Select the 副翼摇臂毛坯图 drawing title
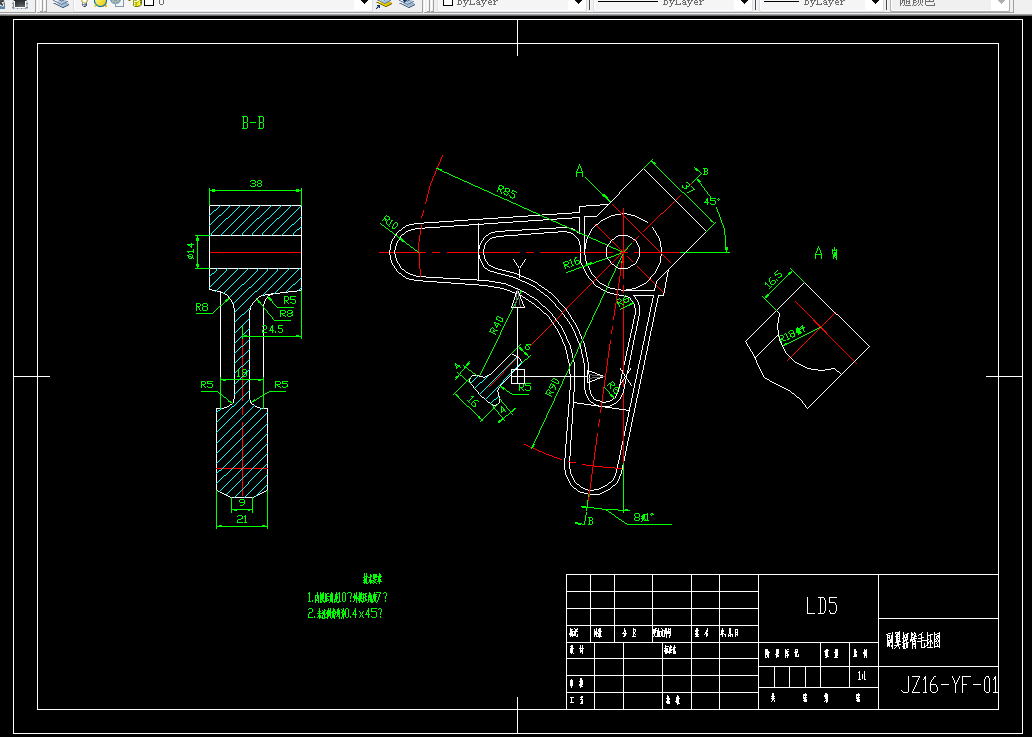The image size is (1032, 737). click(x=914, y=640)
